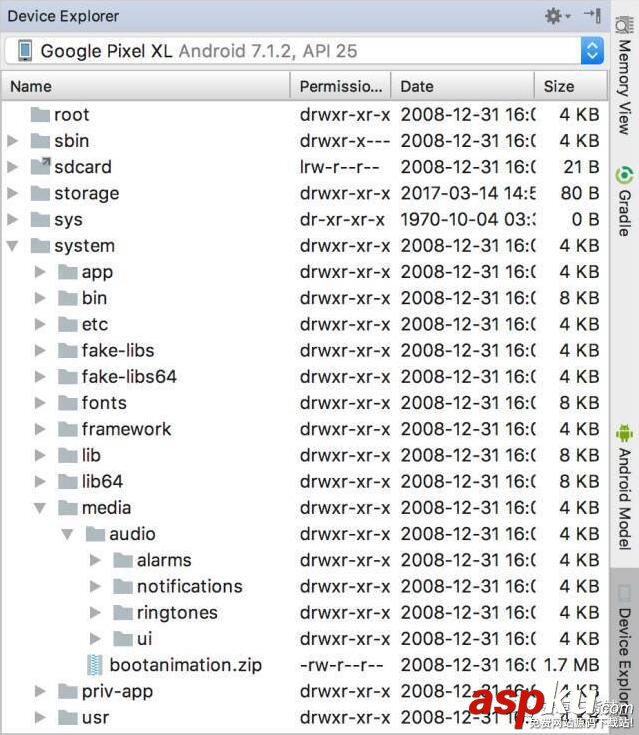Viewport: 639px width, 735px height.
Task: Select the notifications folder name
Action: [x=189, y=586]
